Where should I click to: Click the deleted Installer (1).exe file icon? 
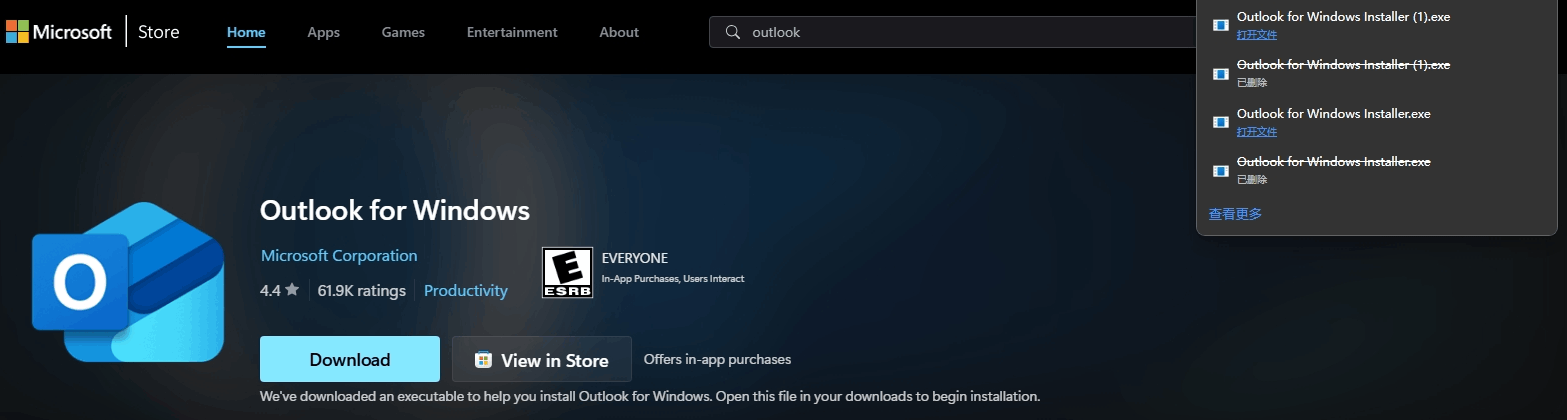click(1220, 74)
